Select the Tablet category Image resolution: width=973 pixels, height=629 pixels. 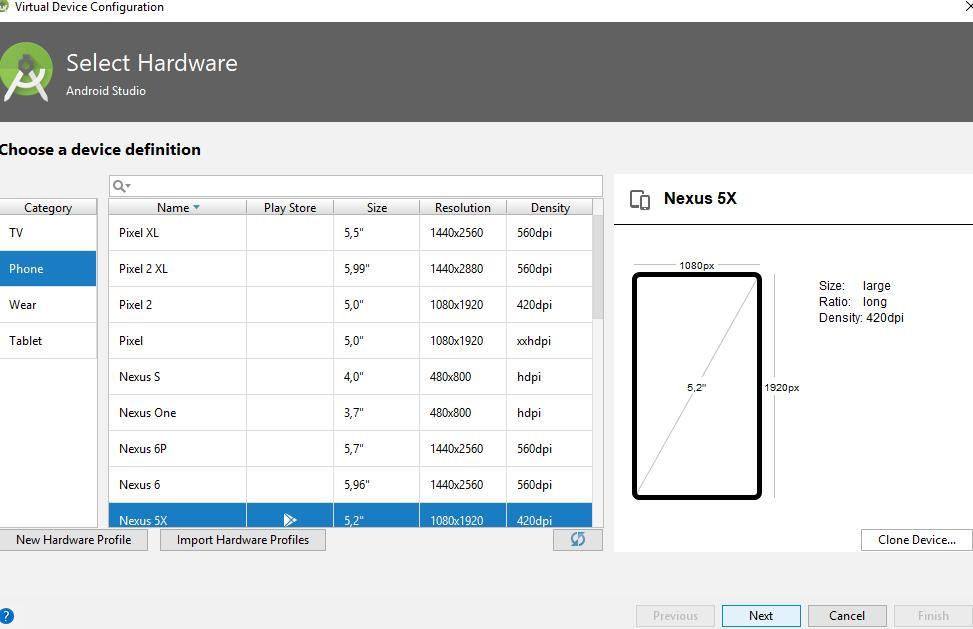48,341
